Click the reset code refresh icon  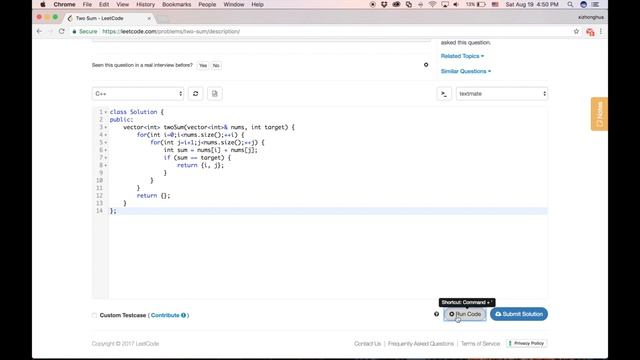(x=196, y=94)
